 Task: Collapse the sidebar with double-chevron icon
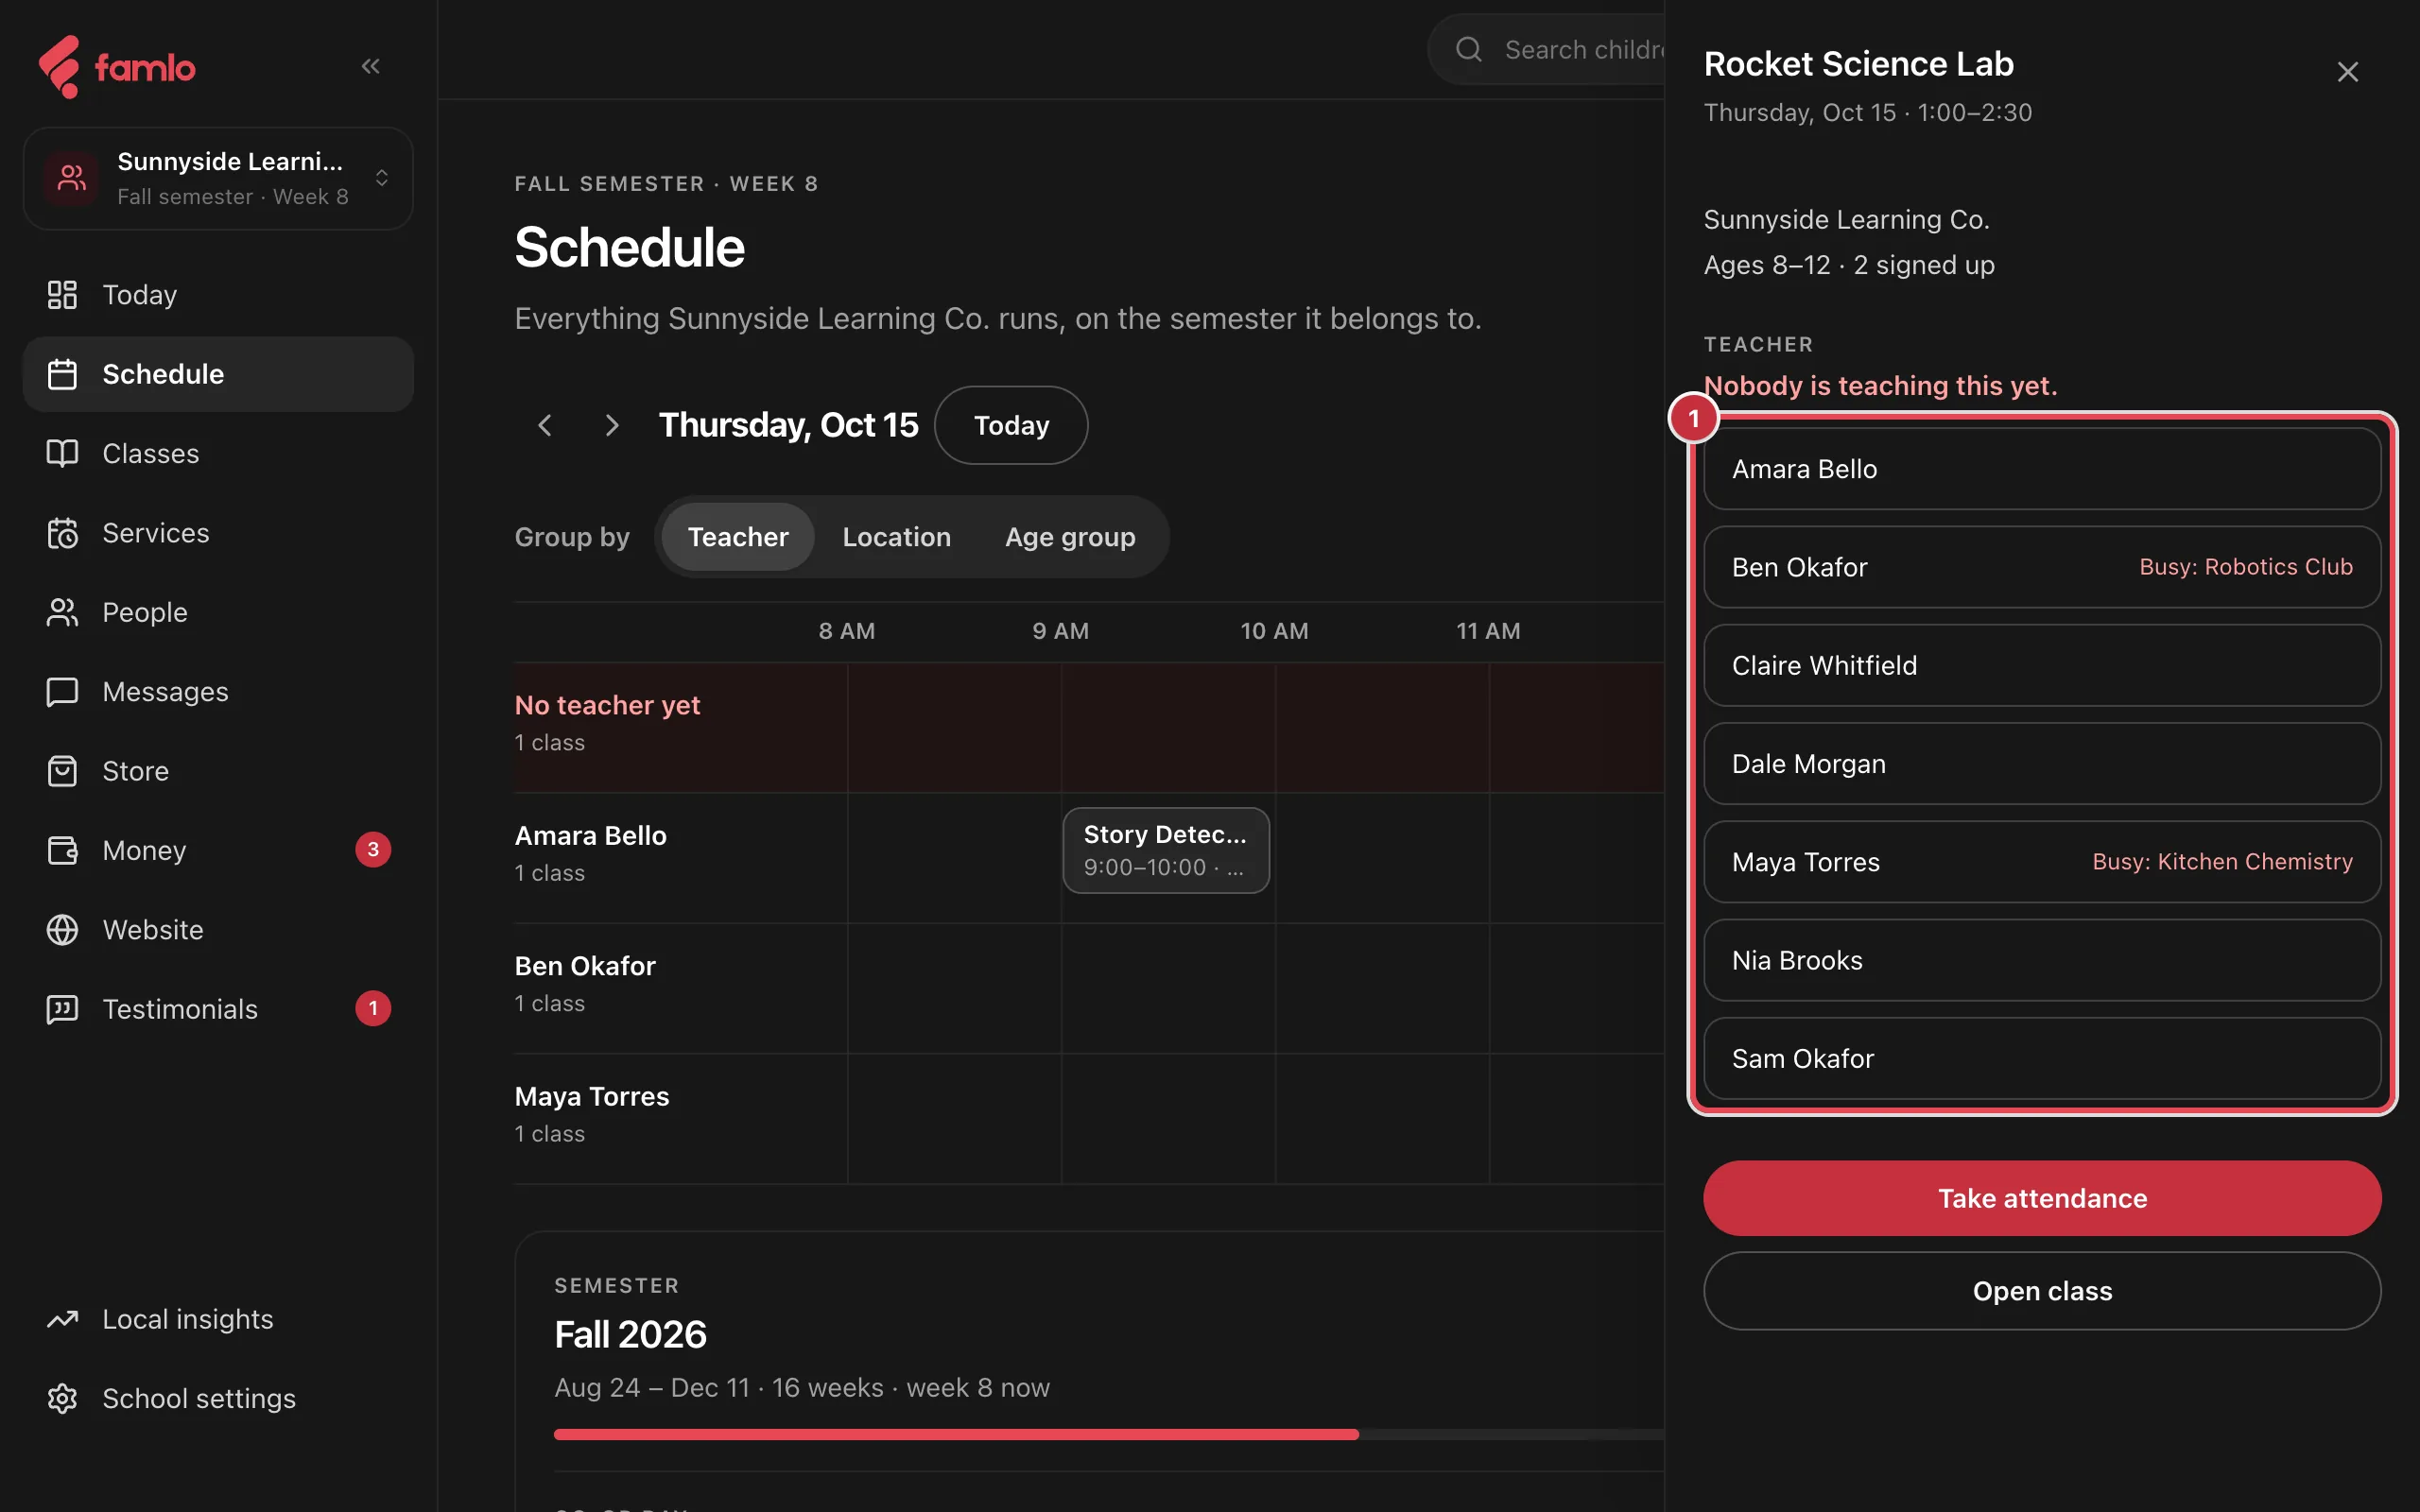[371, 66]
